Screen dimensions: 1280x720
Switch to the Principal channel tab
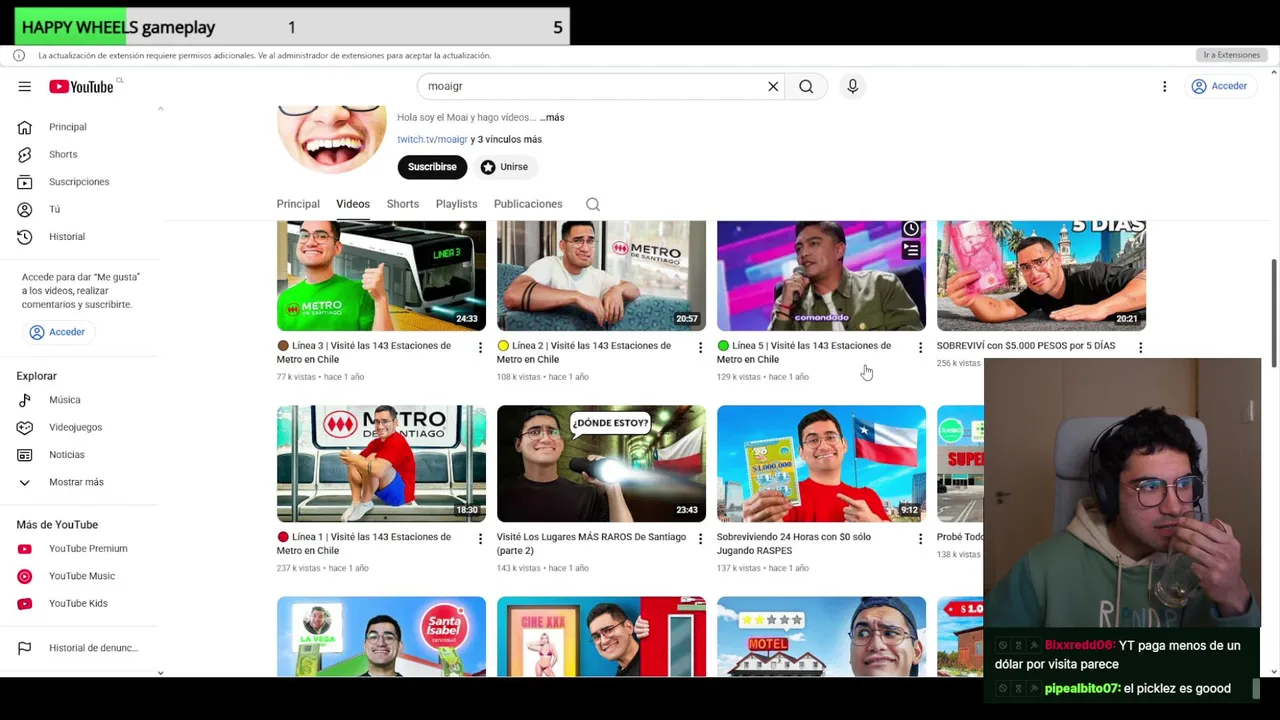(x=298, y=204)
